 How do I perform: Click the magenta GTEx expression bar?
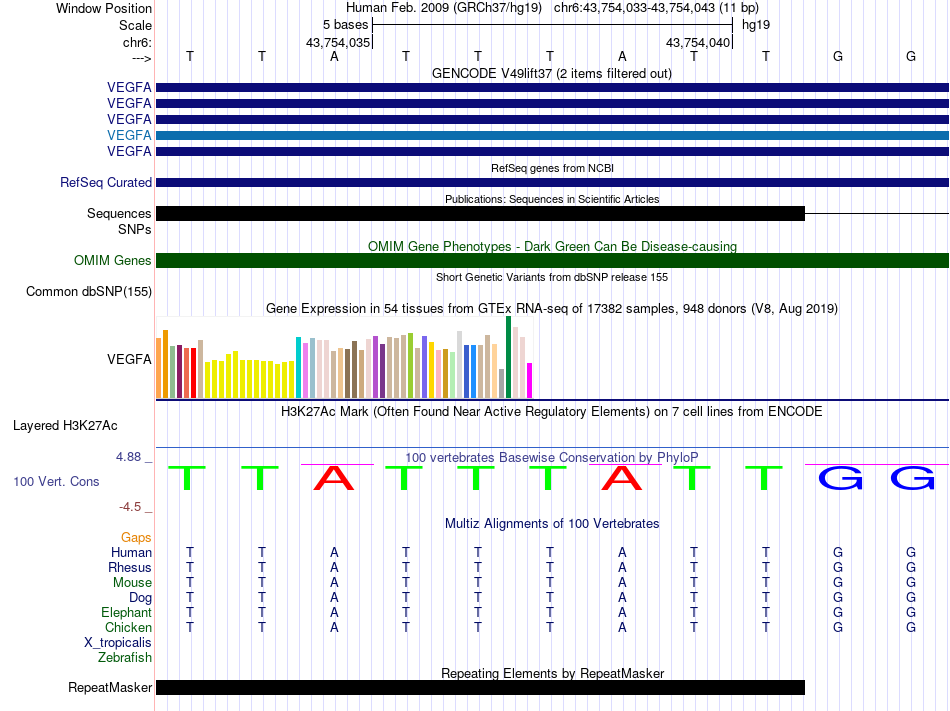[x=530, y=380]
